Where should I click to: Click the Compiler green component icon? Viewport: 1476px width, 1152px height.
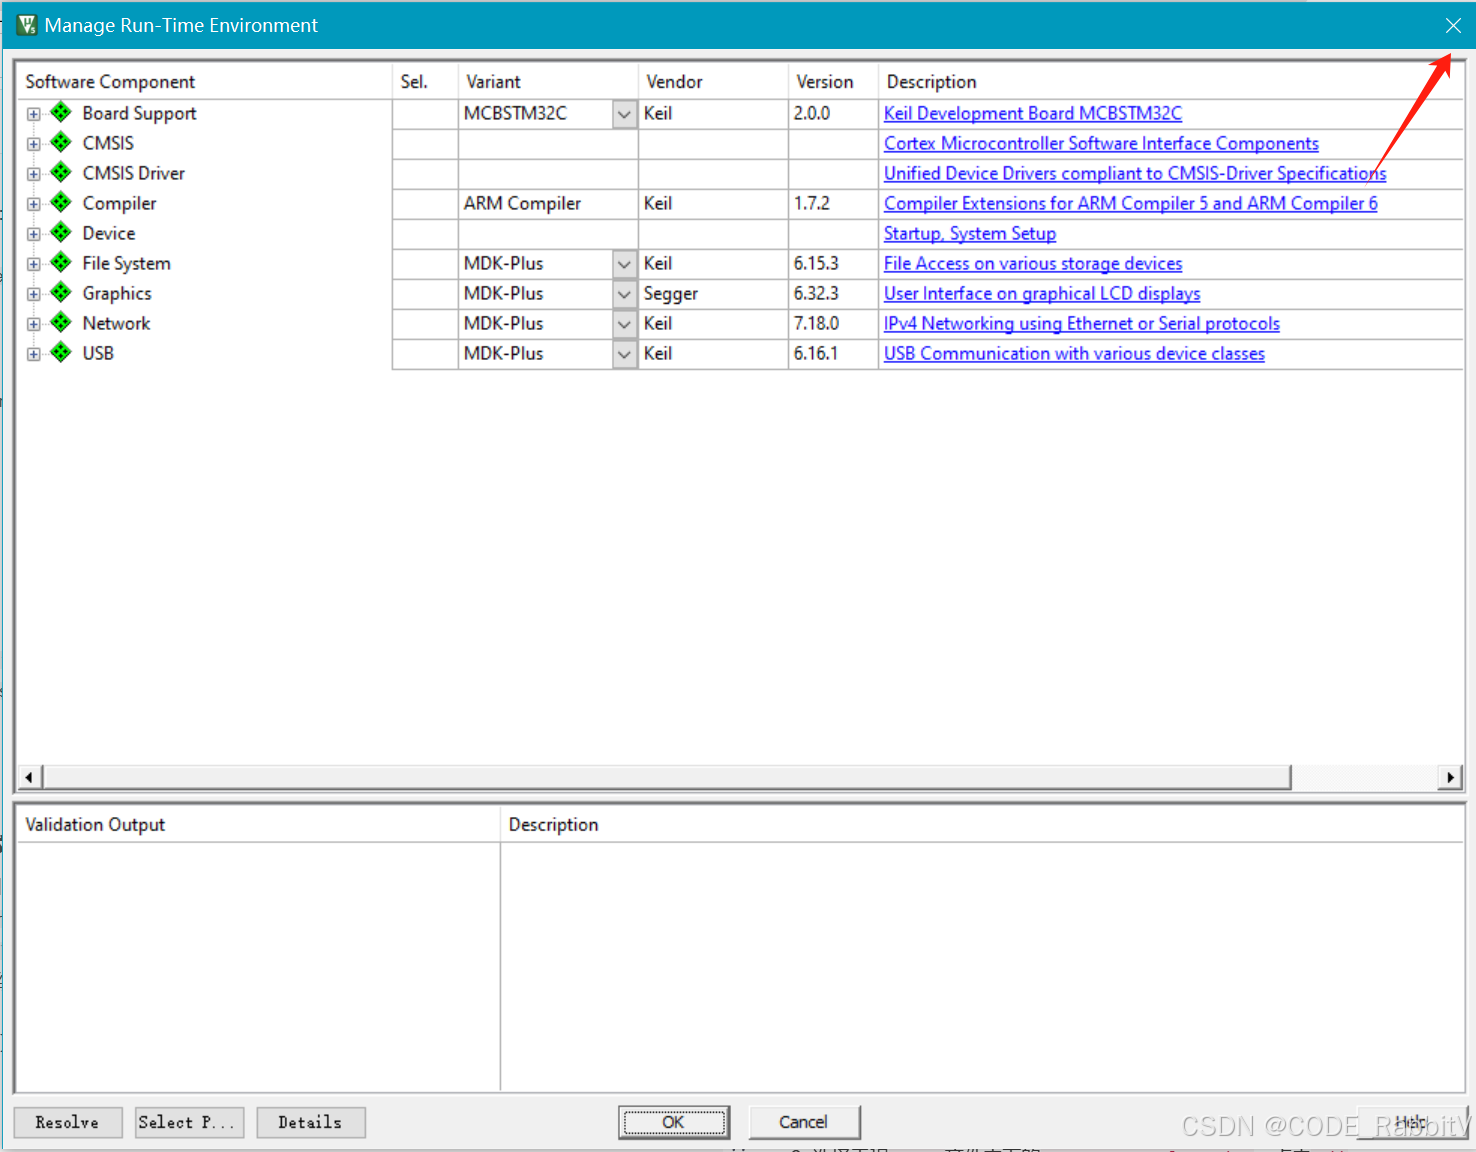61,202
